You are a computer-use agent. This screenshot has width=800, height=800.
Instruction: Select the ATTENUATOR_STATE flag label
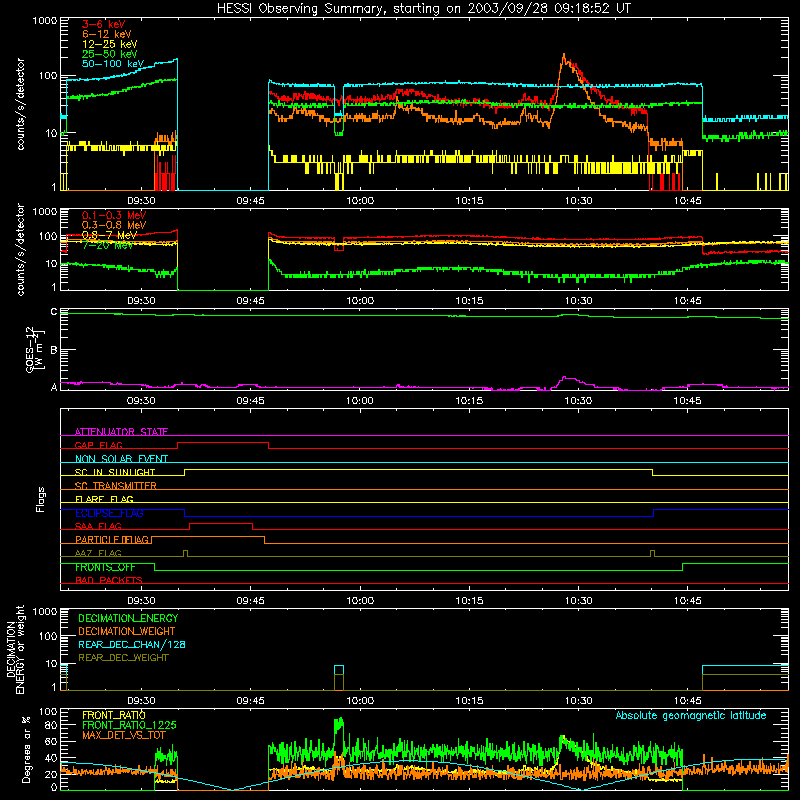click(121, 432)
